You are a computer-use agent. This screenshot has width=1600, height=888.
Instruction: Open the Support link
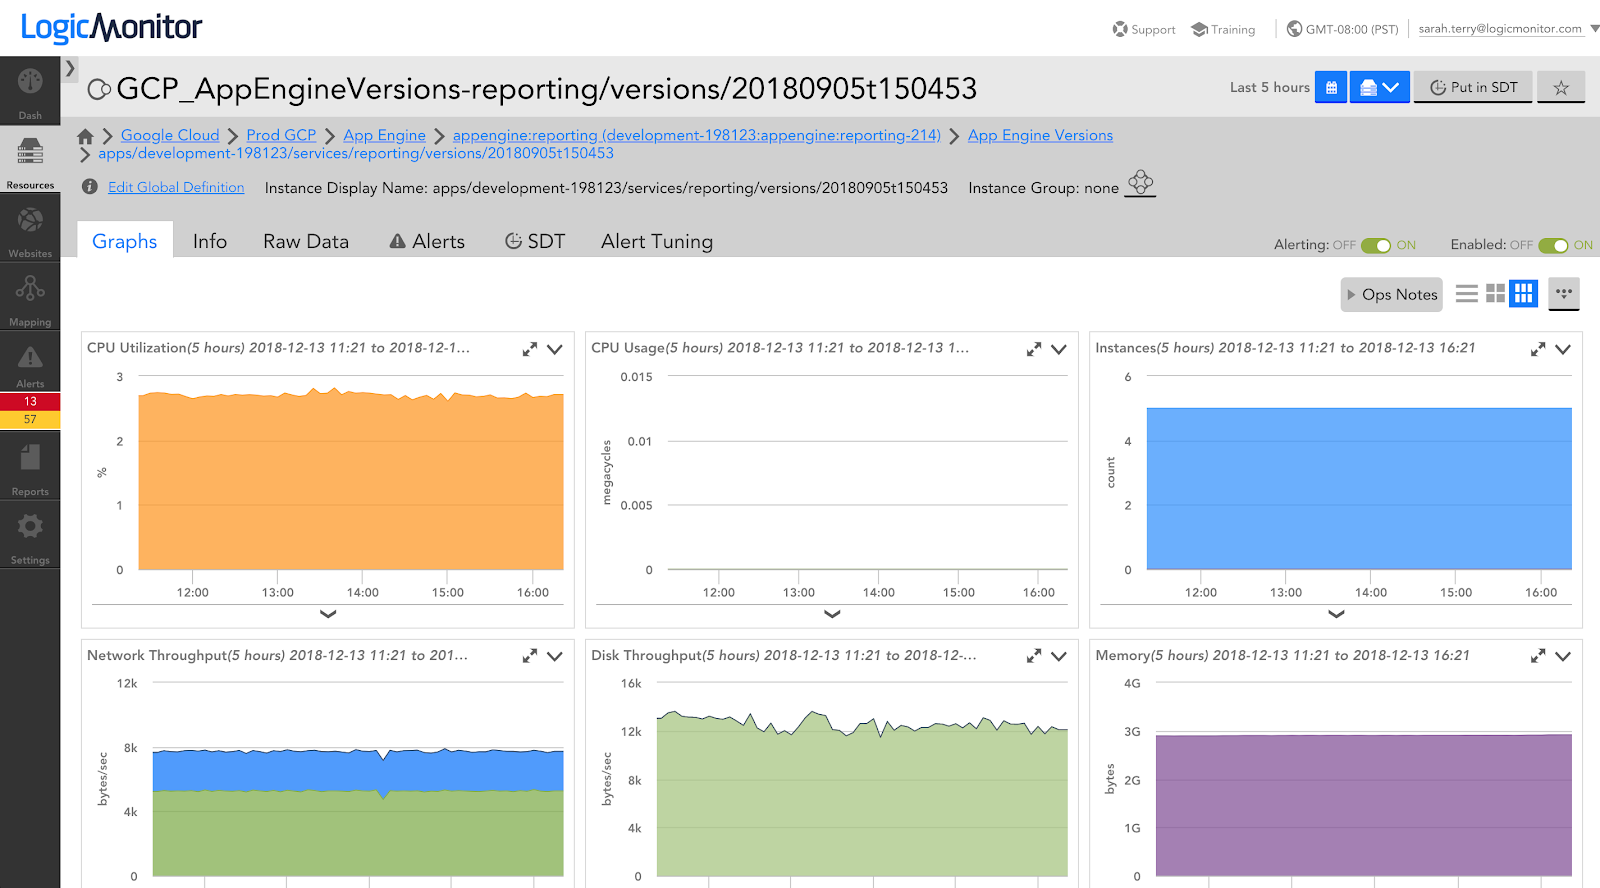click(x=1144, y=29)
